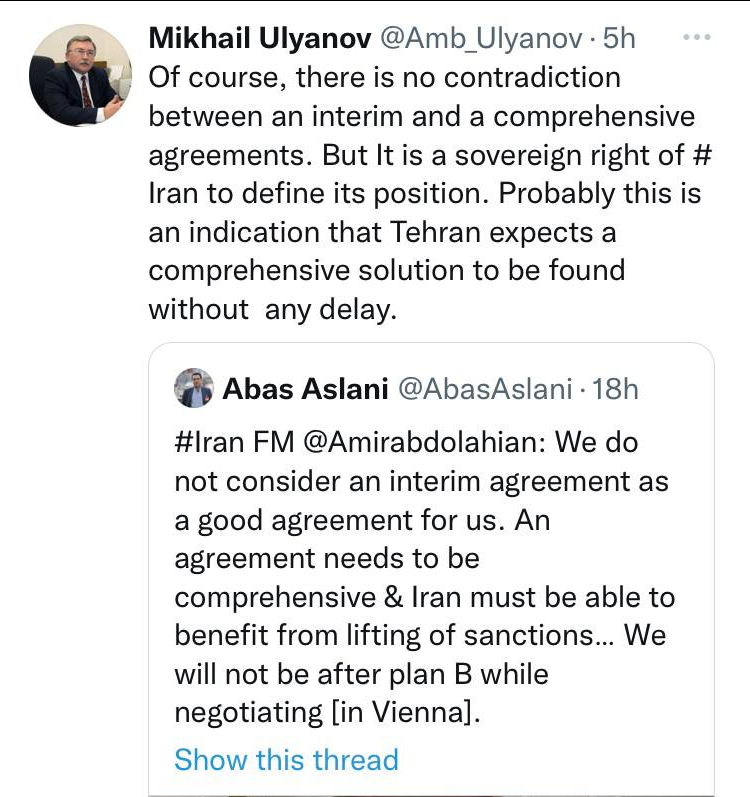The image size is (750, 797).
Task: Click the Show this thread link
Action: (286, 759)
